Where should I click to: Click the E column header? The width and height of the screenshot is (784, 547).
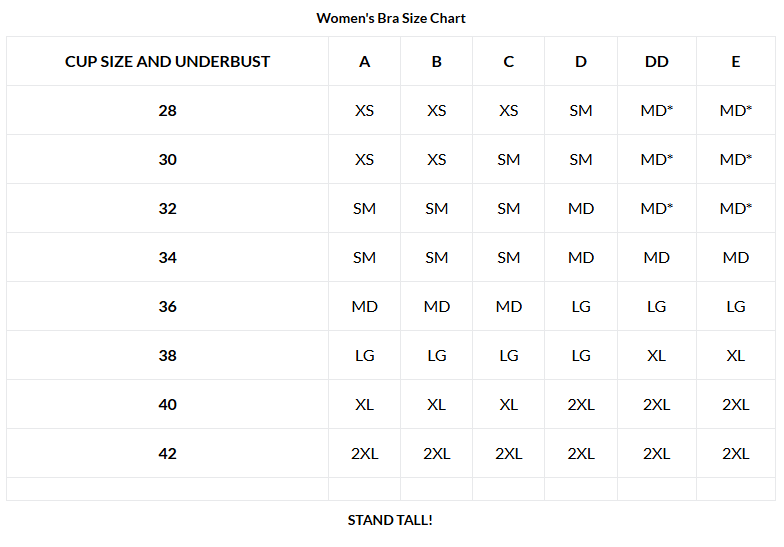click(736, 61)
